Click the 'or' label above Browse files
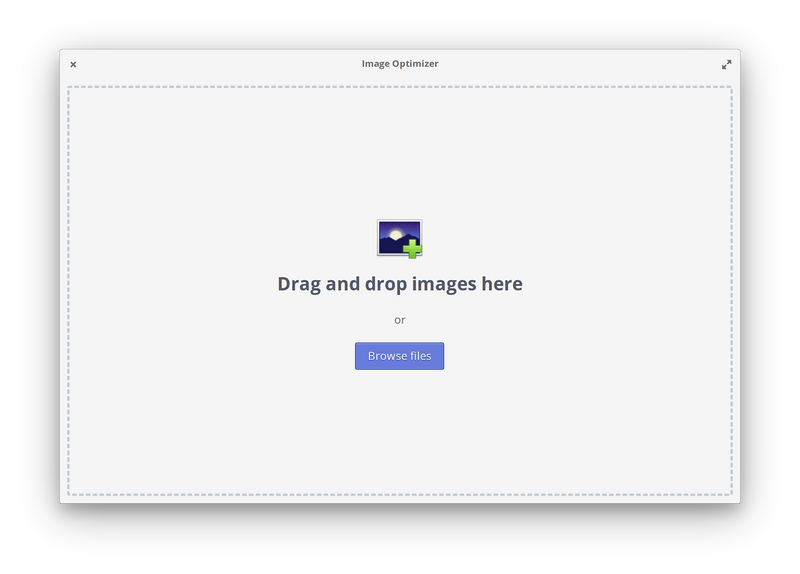Image resolution: width=800 pixels, height=574 pixels. click(399, 320)
